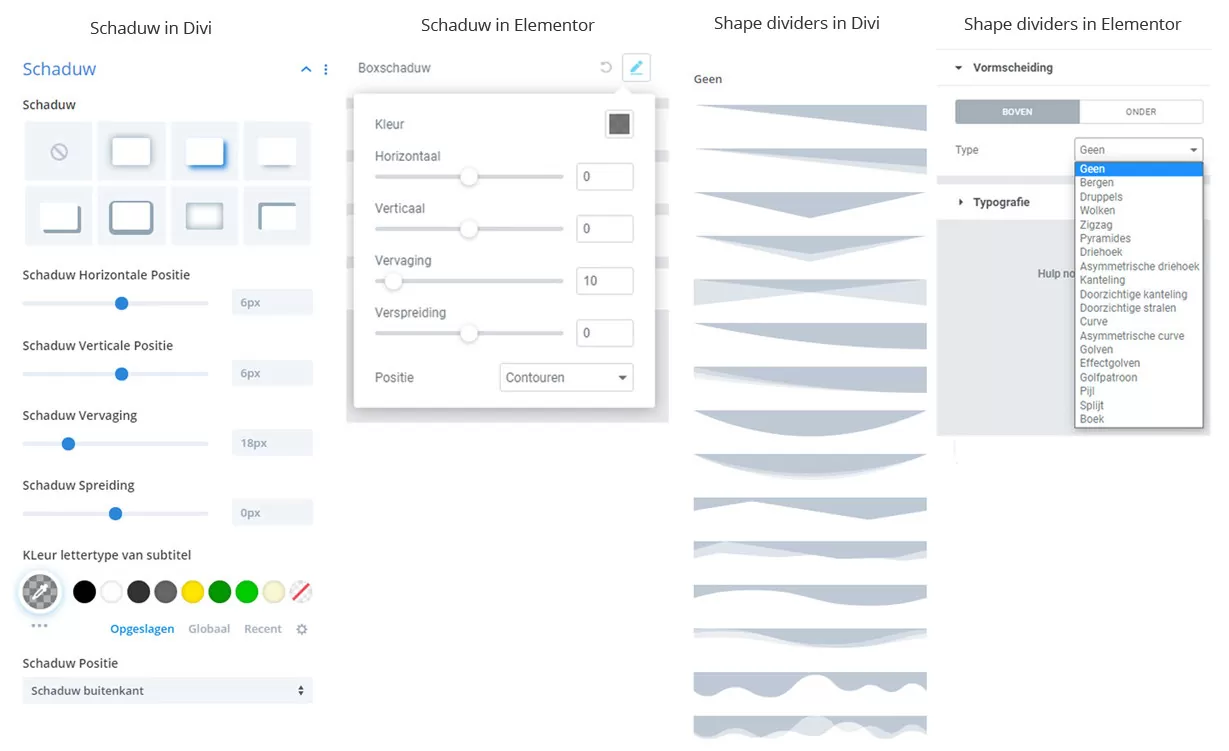Click the Opgeslagen colors link
Image resolution: width=1229 pixels, height=751 pixels.
click(142, 629)
